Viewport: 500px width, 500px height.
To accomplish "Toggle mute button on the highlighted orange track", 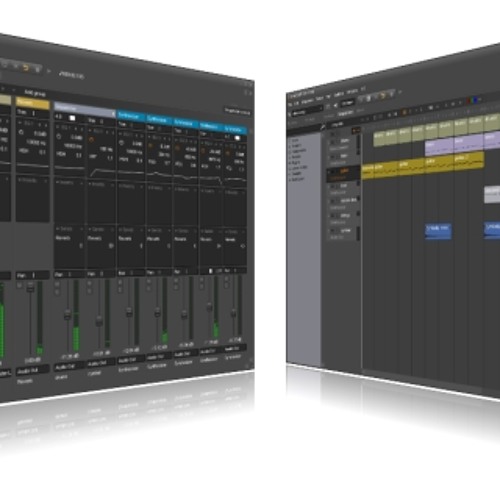I will coord(330,172).
